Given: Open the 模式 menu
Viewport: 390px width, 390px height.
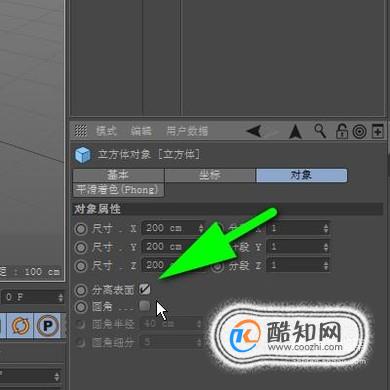Looking at the screenshot, I should pos(106,131).
